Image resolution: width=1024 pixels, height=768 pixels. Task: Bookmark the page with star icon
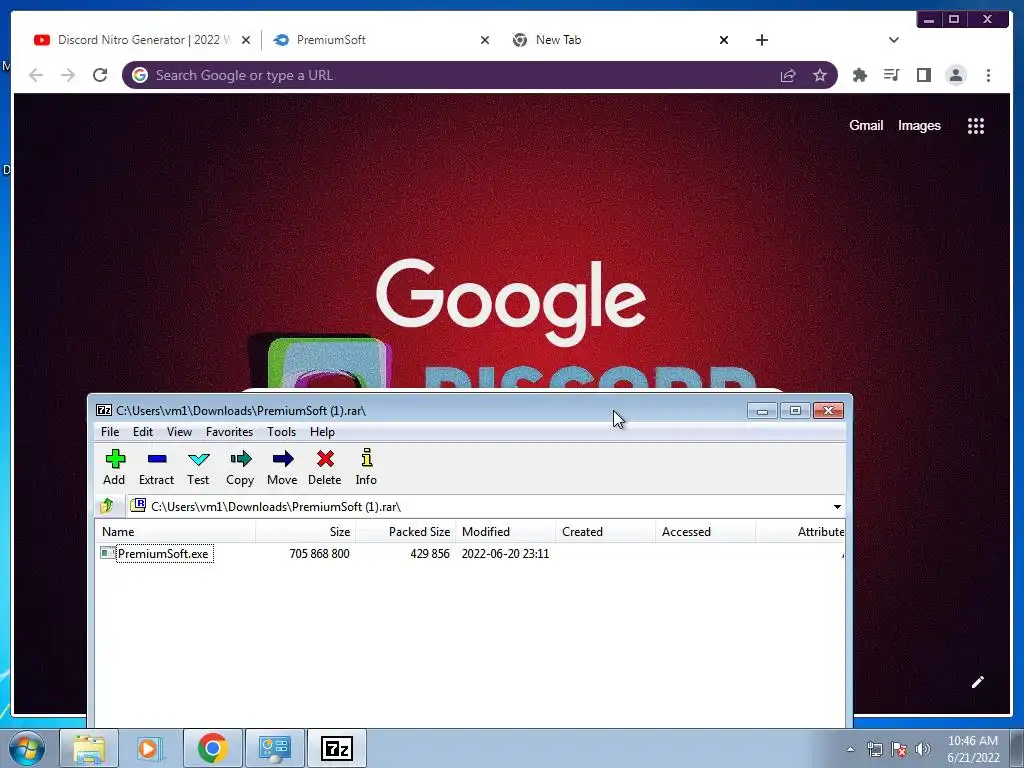pyautogui.click(x=820, y=75)
